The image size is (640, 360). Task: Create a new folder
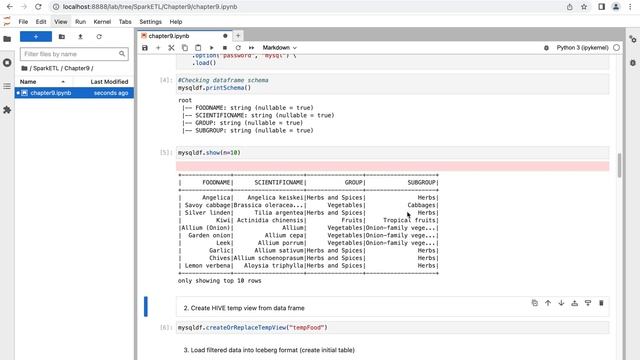coord(62,37)
